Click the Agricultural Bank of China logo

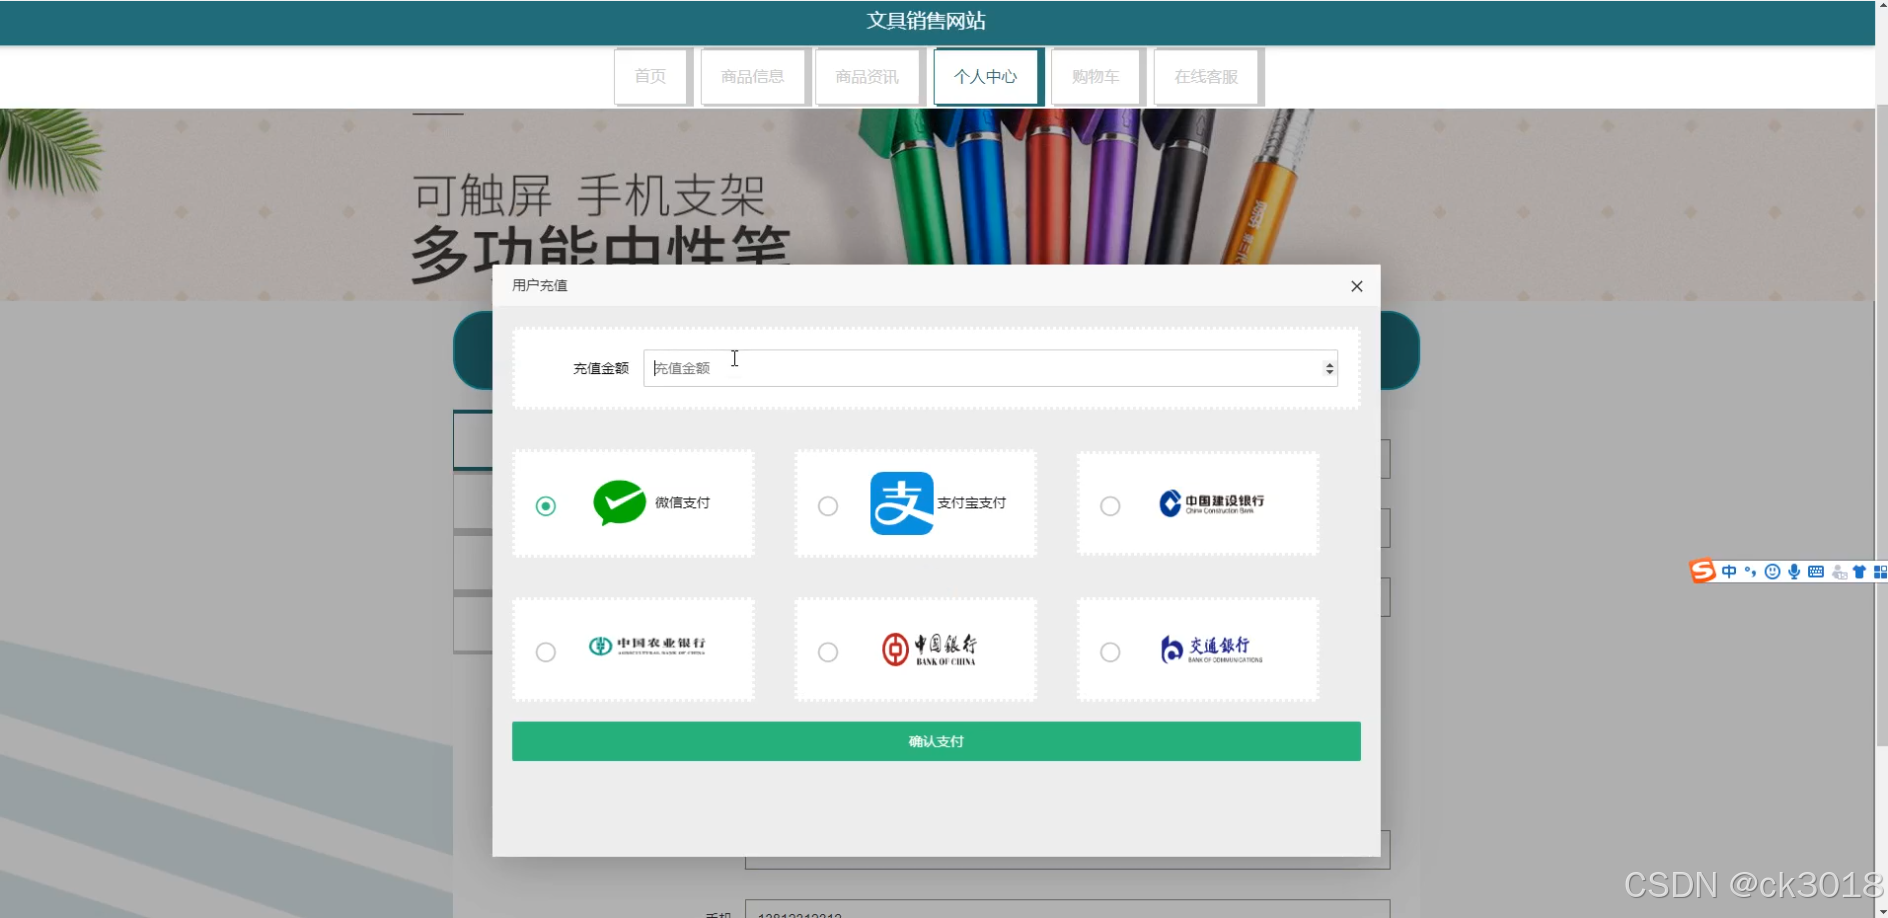point(647,646)
